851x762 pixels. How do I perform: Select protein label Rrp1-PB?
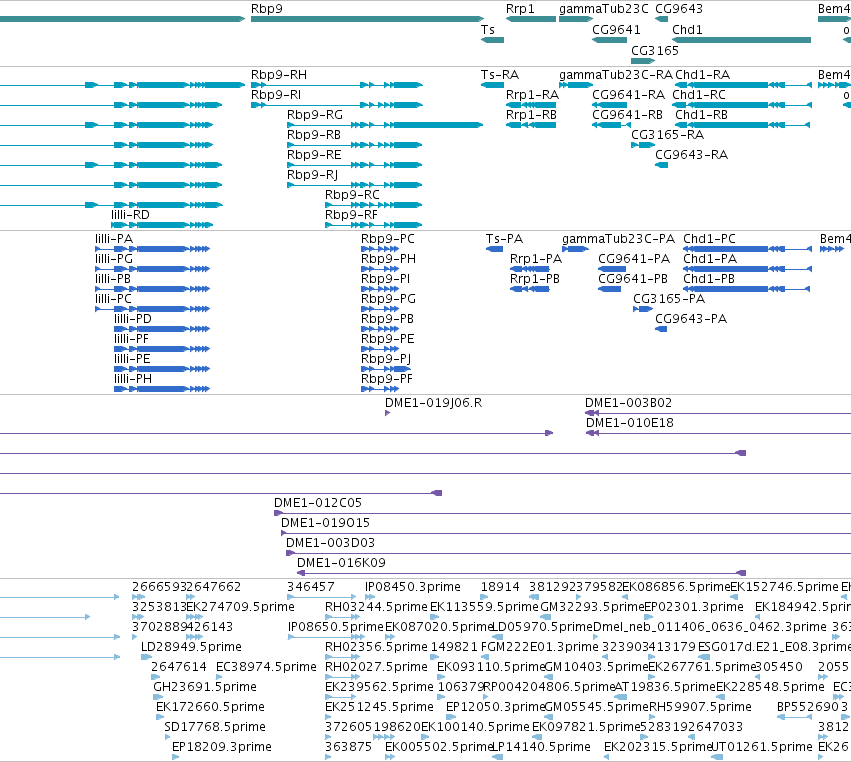pos(535,278)
